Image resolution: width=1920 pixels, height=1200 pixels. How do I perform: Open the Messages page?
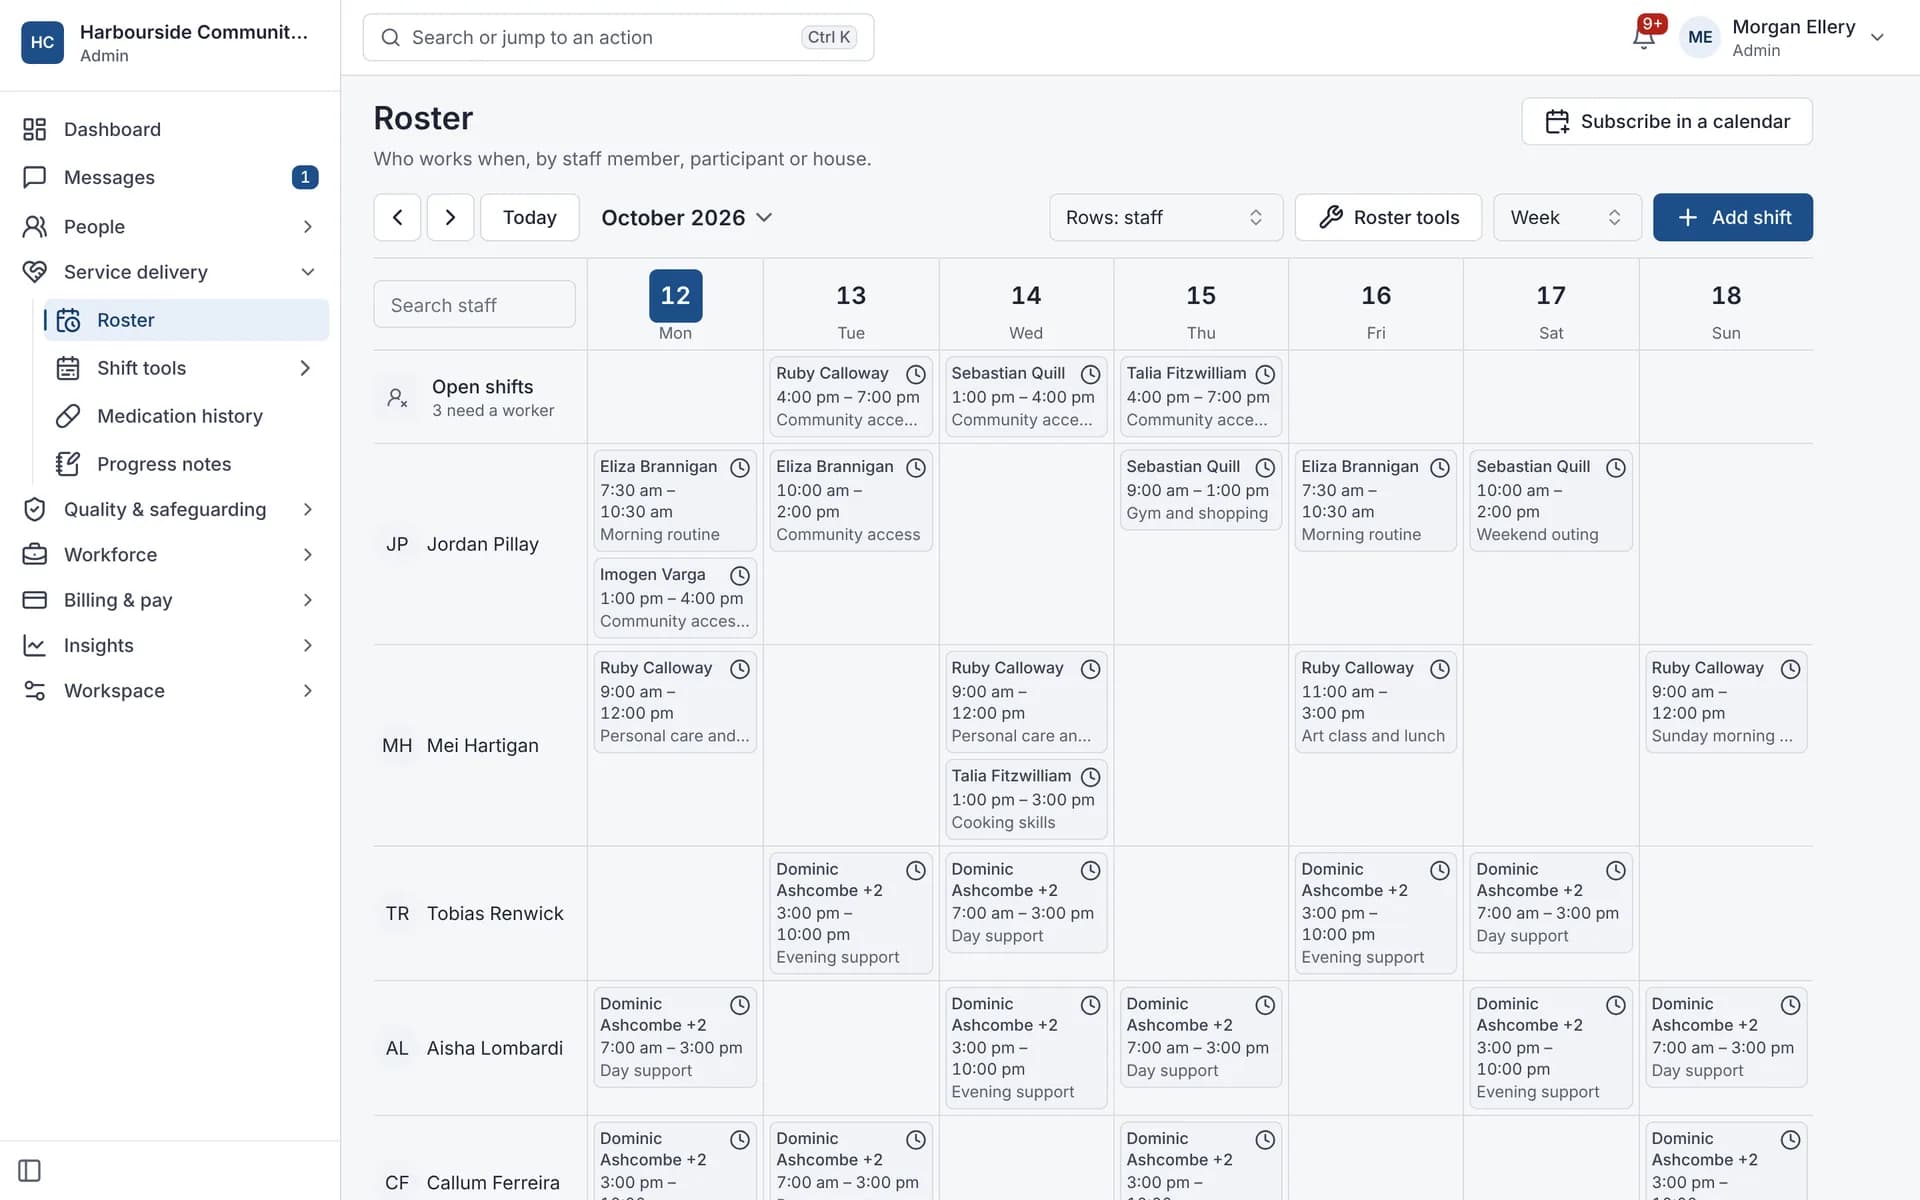point(170,177)
